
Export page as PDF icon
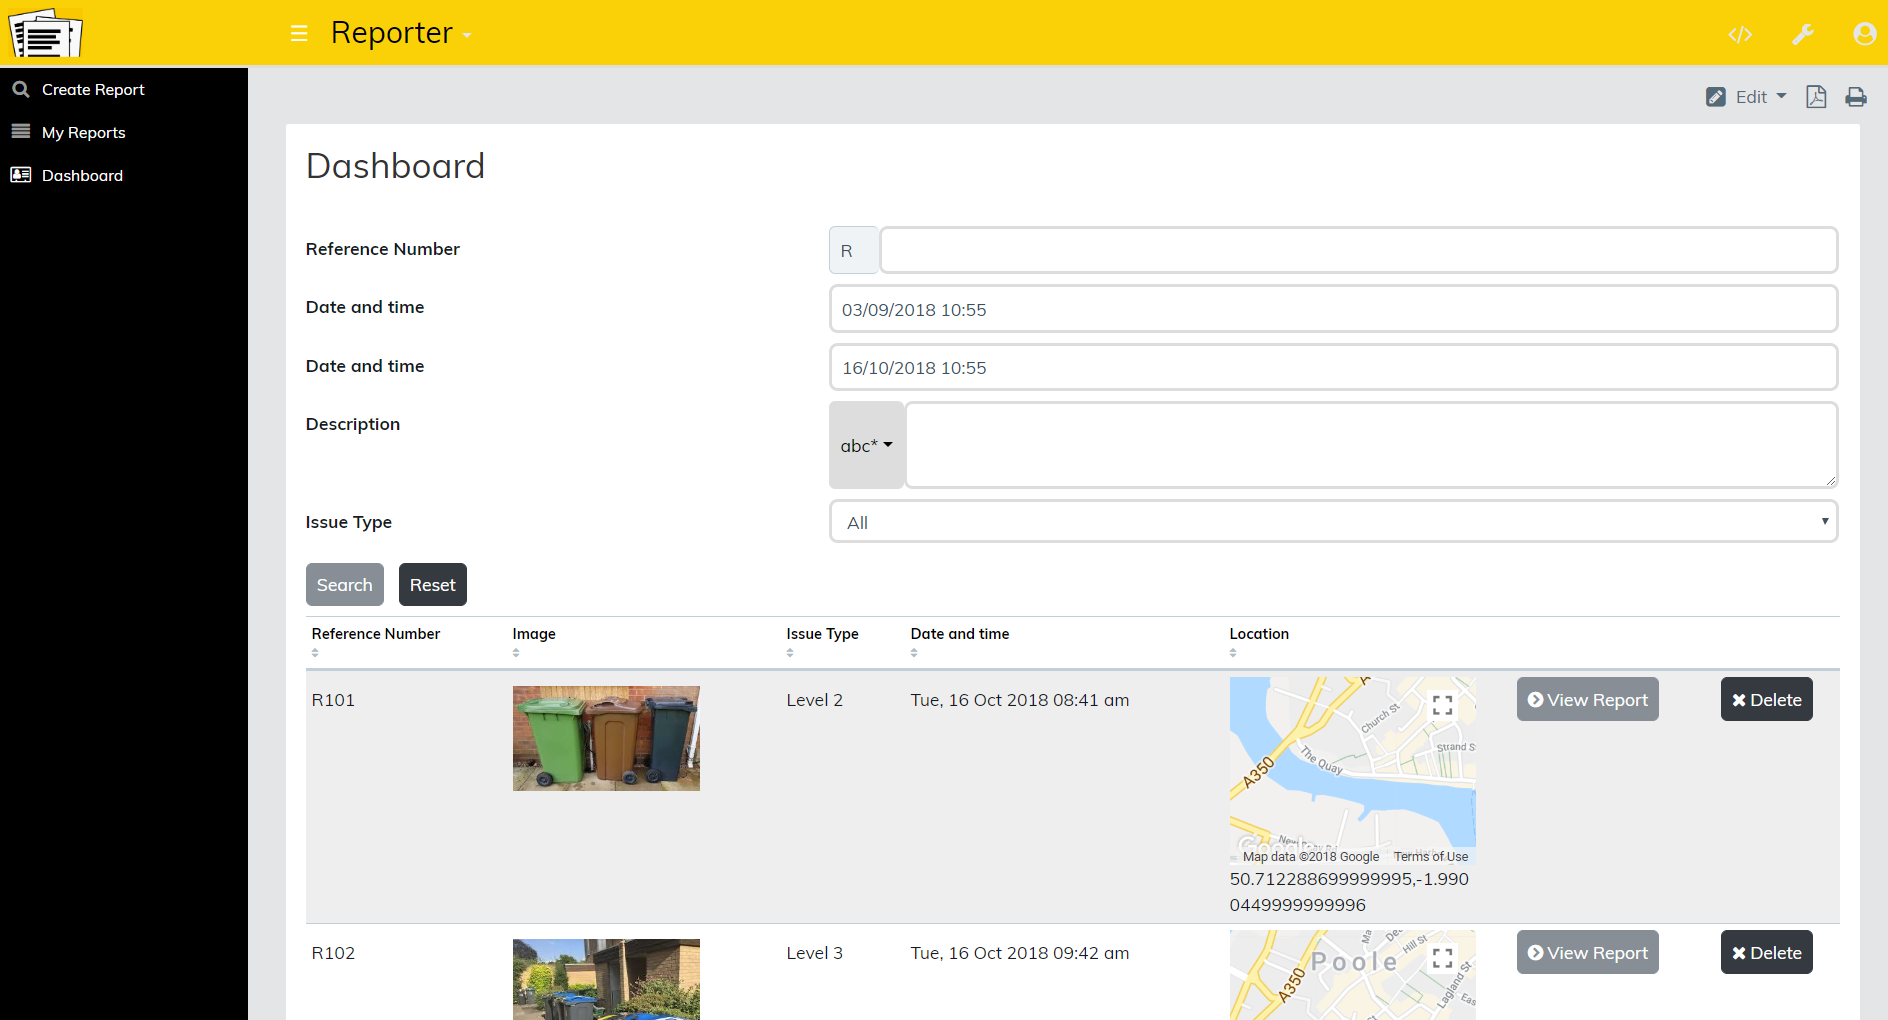click(1816, 97)
